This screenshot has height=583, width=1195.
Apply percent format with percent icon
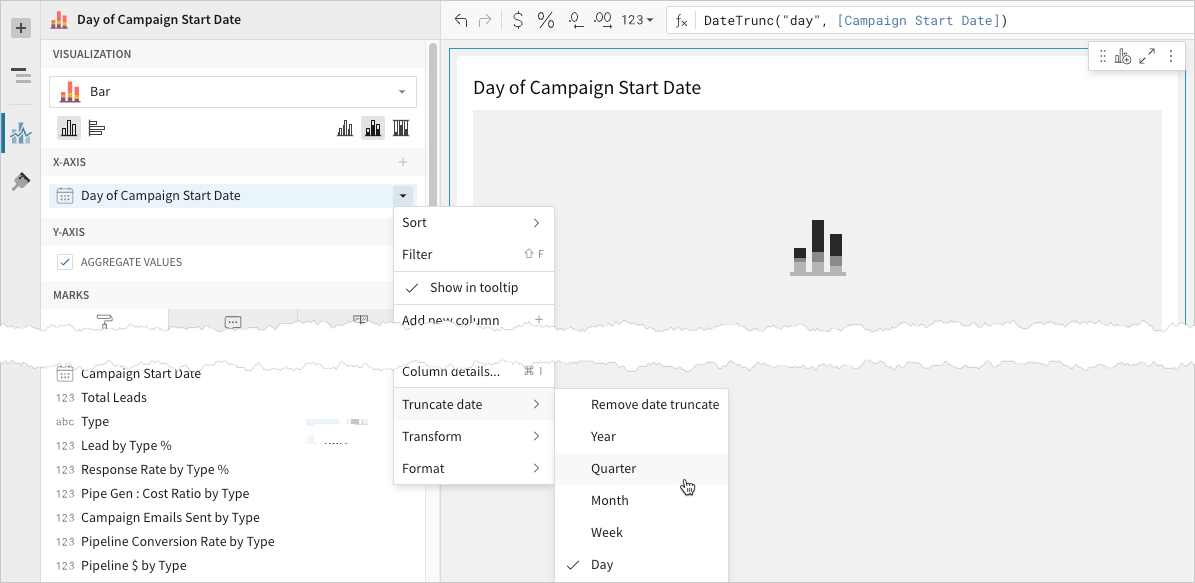pyautogui.click(x=546, y=20)
